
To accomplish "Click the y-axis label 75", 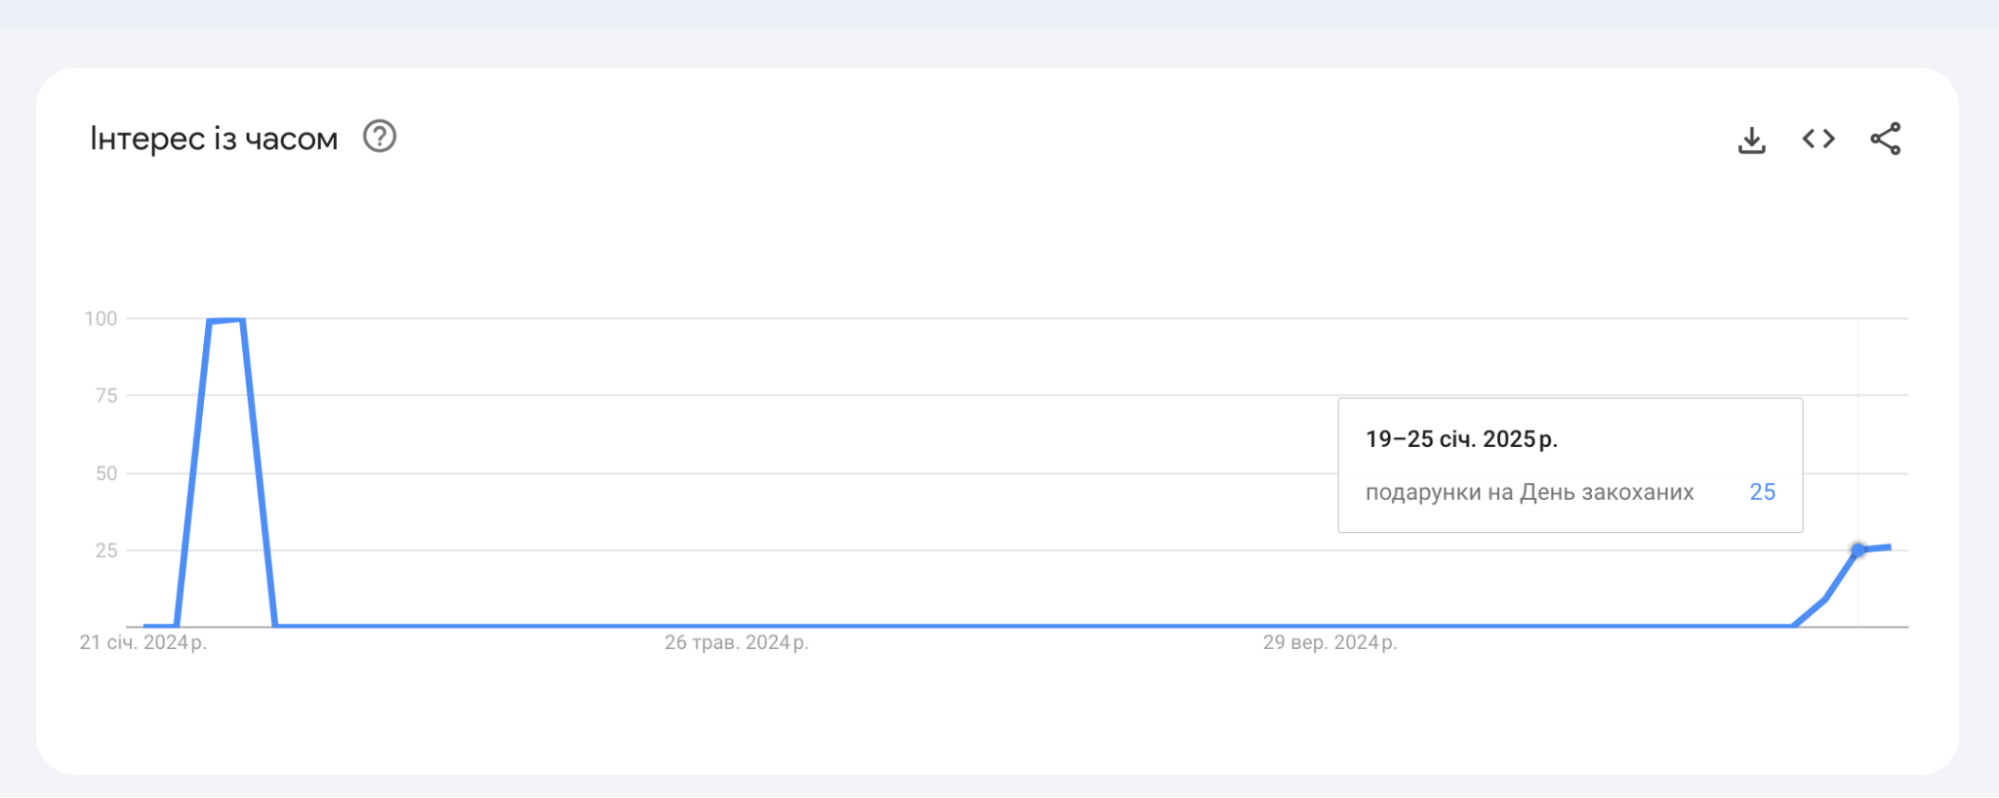I will click(106, 395).
